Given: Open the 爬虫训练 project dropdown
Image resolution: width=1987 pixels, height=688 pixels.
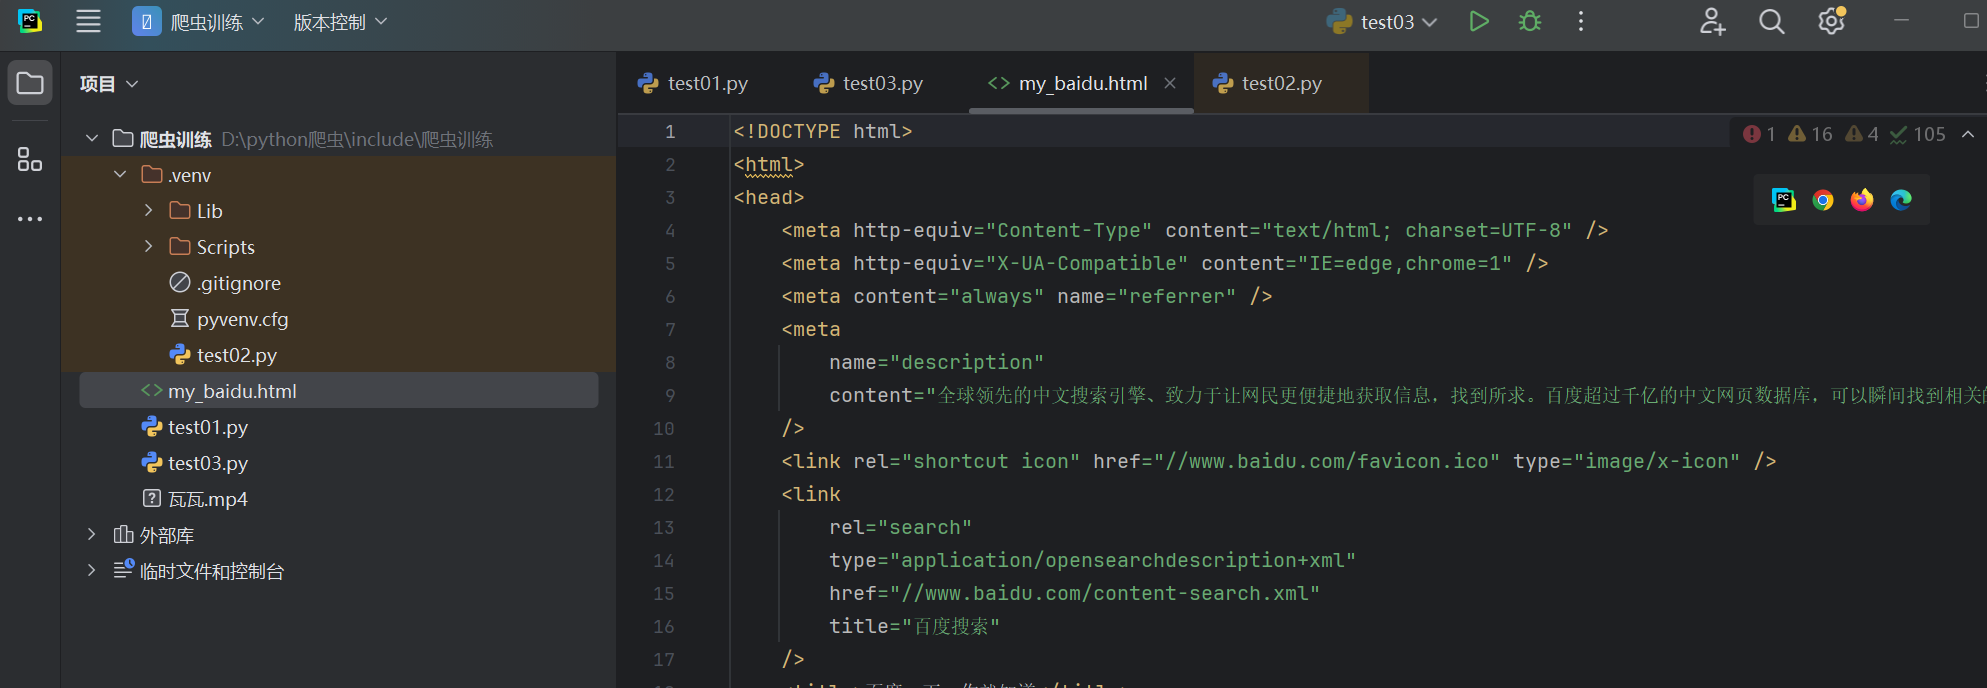Looking at the screenshot, I should click(x=199, y=21).
